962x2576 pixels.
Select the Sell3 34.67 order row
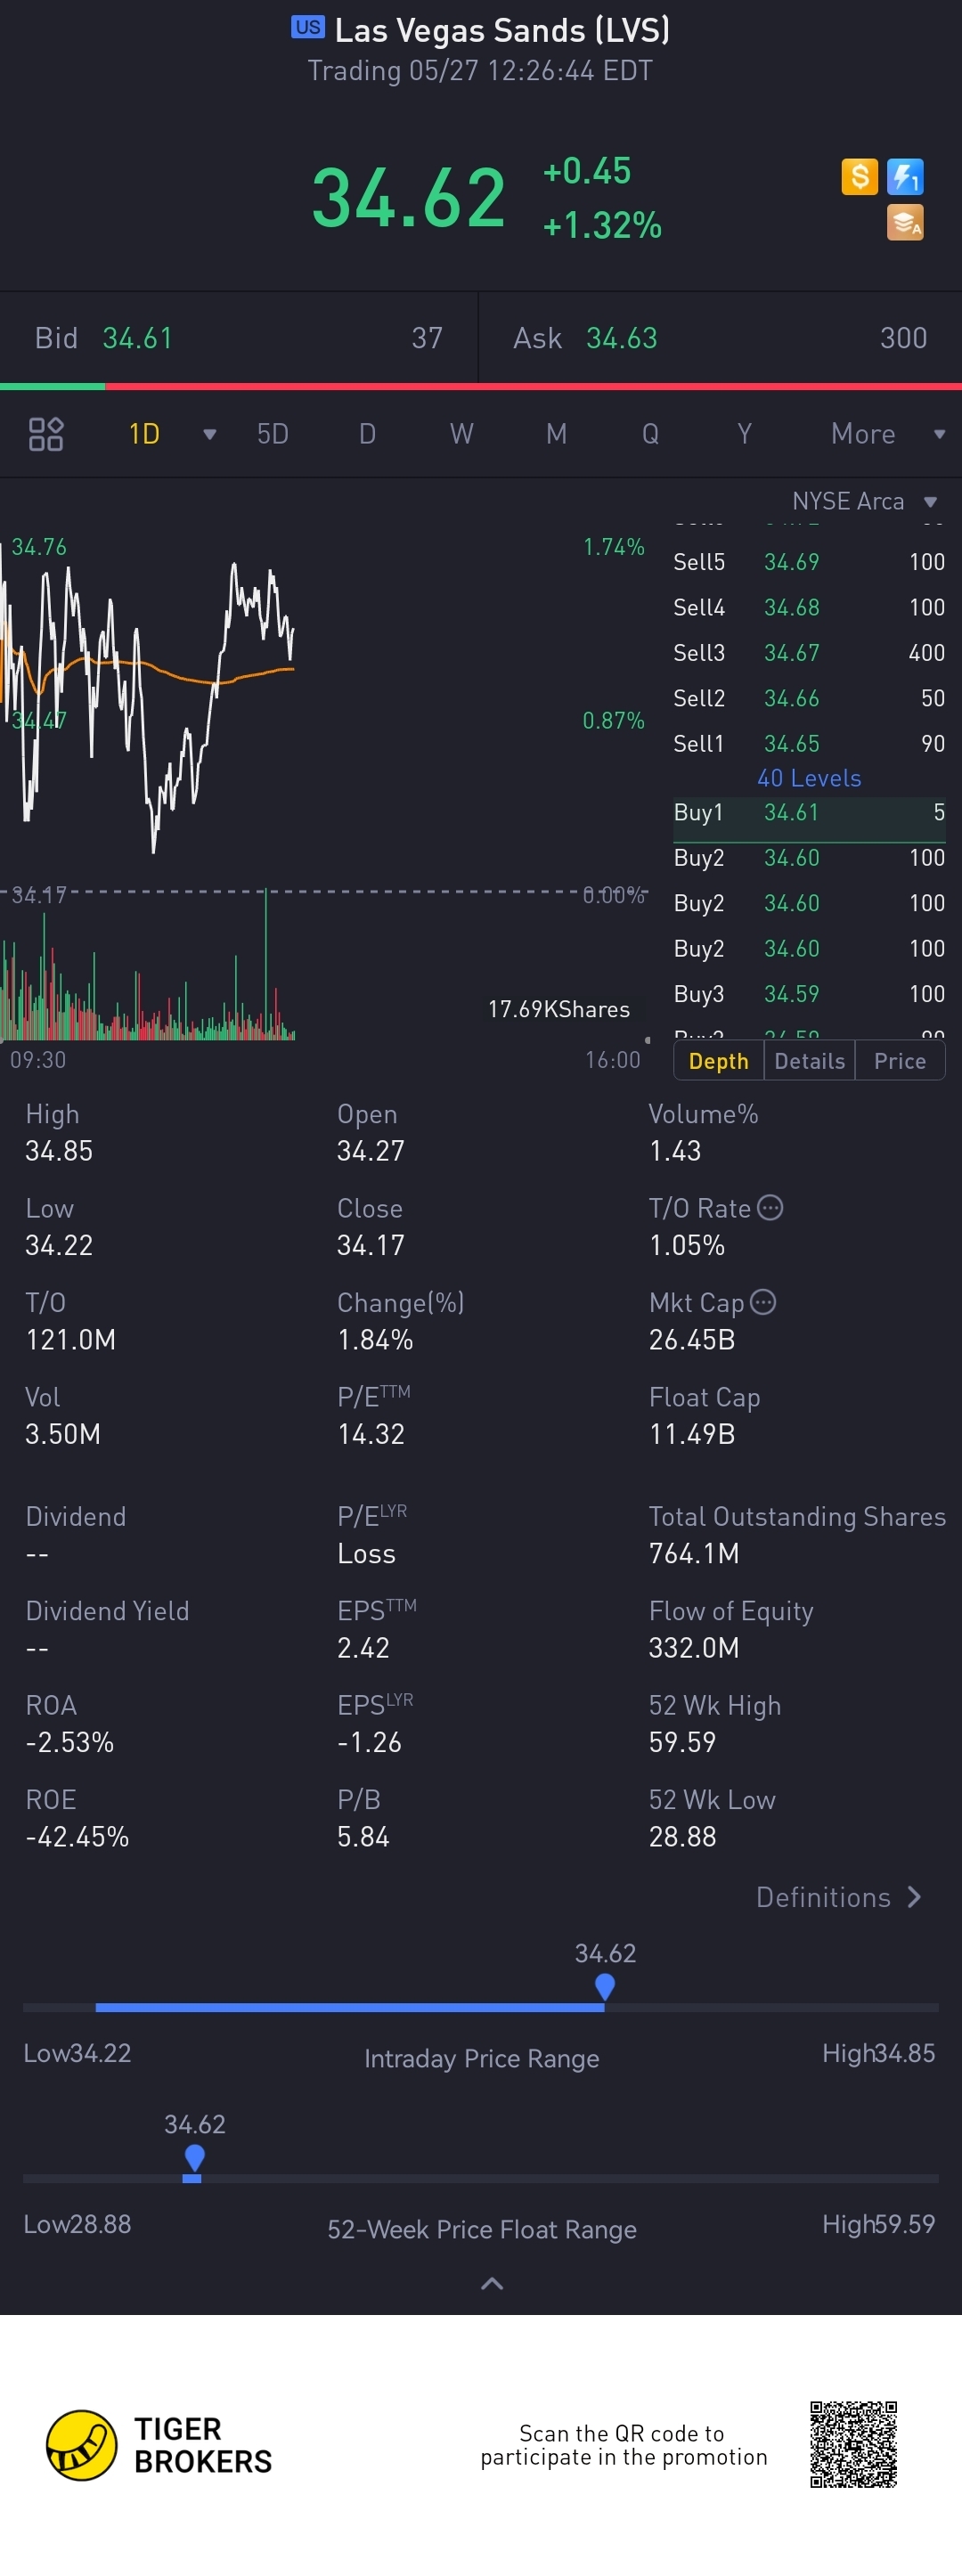(x=809, y=653)
